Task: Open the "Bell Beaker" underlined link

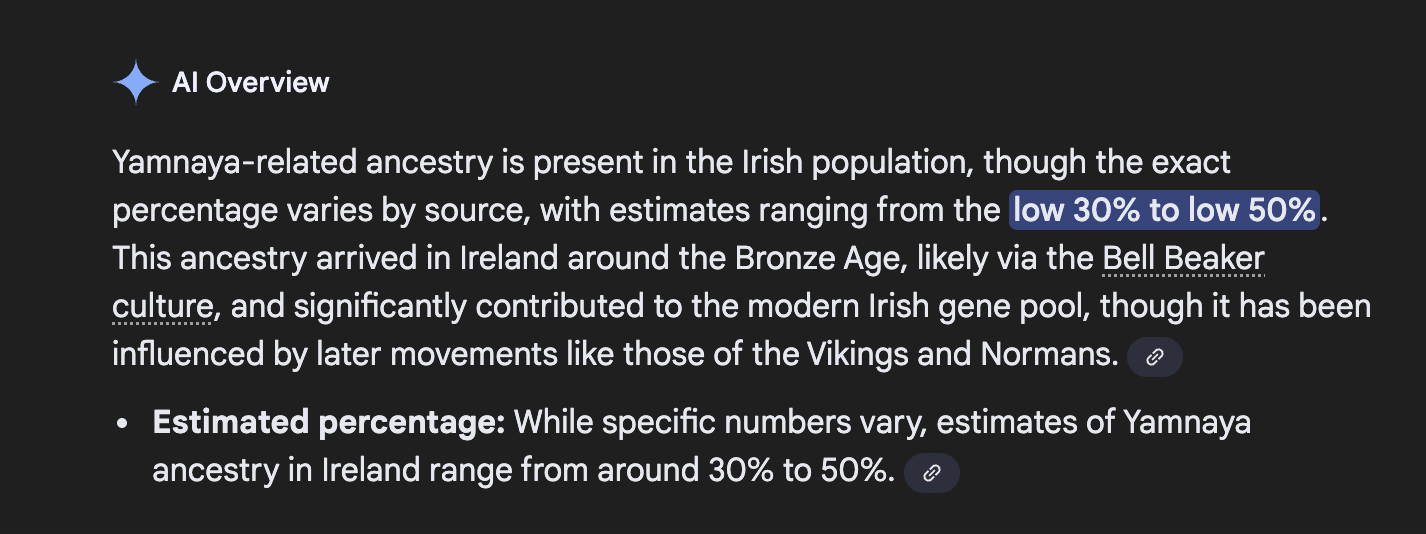Action: 1183,259
